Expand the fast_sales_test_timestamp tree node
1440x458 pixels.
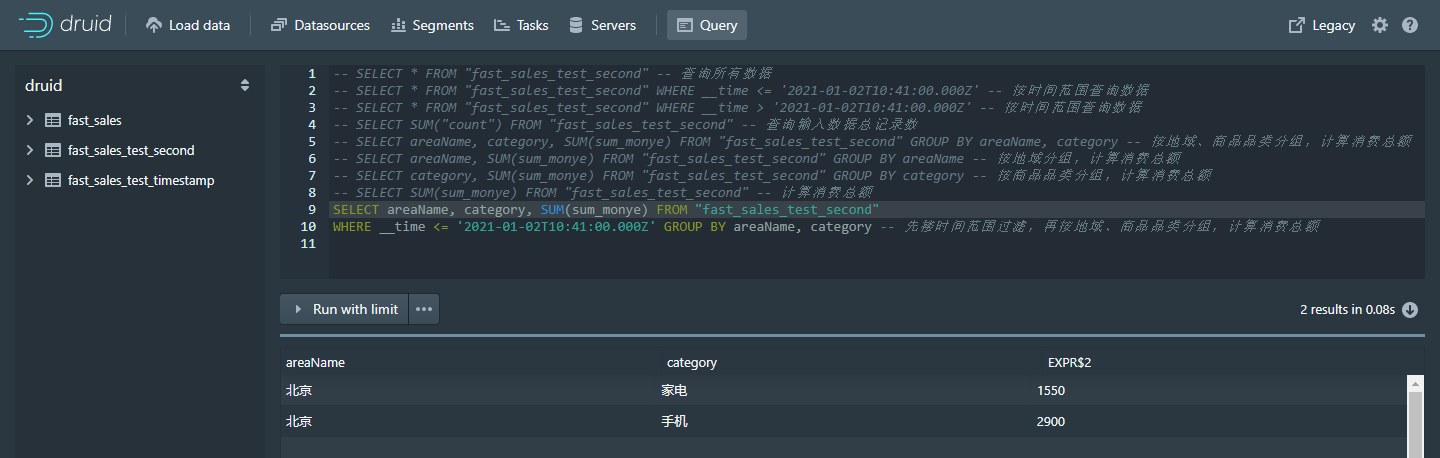(30, 181)
